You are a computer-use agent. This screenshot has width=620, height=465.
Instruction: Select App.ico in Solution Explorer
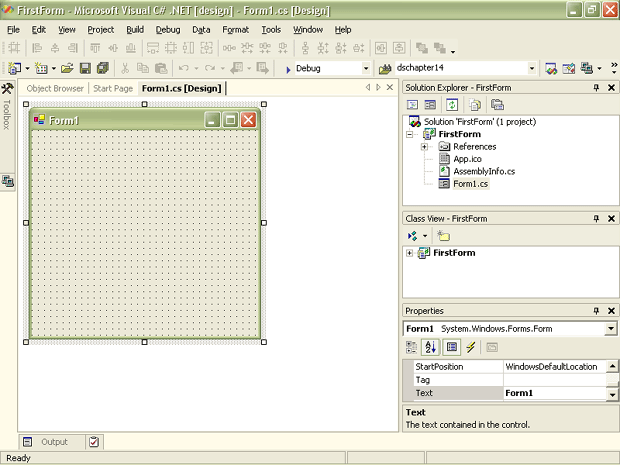467,159
